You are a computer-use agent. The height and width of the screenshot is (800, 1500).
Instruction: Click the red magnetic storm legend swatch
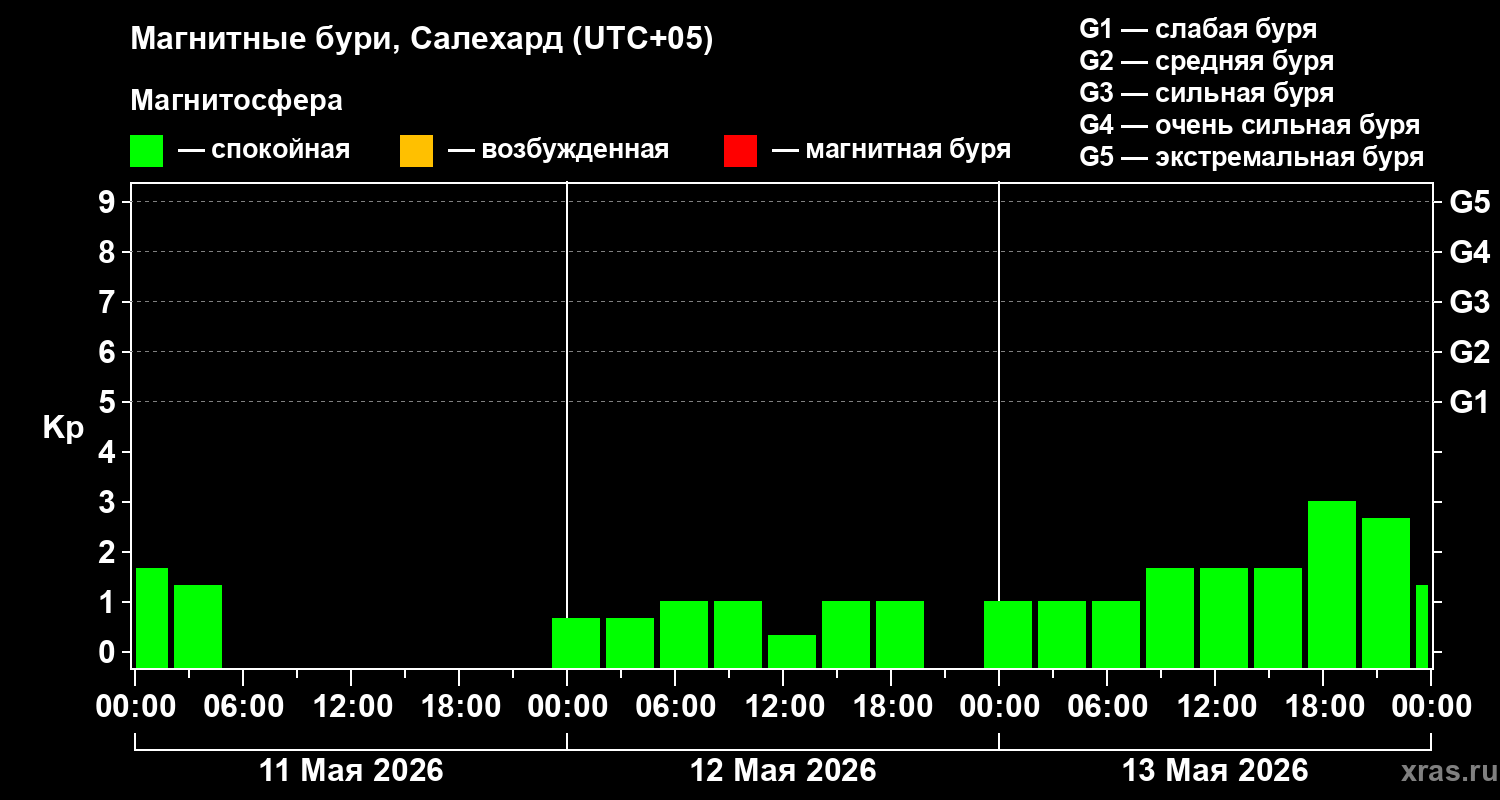[740, 151]
